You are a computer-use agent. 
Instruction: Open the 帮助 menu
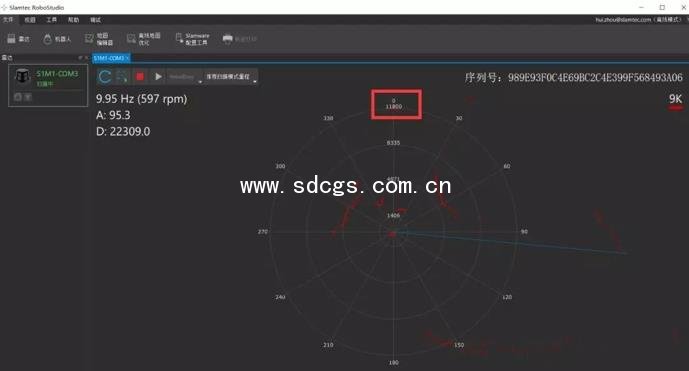pyautogui.click(x=73, y=20)
